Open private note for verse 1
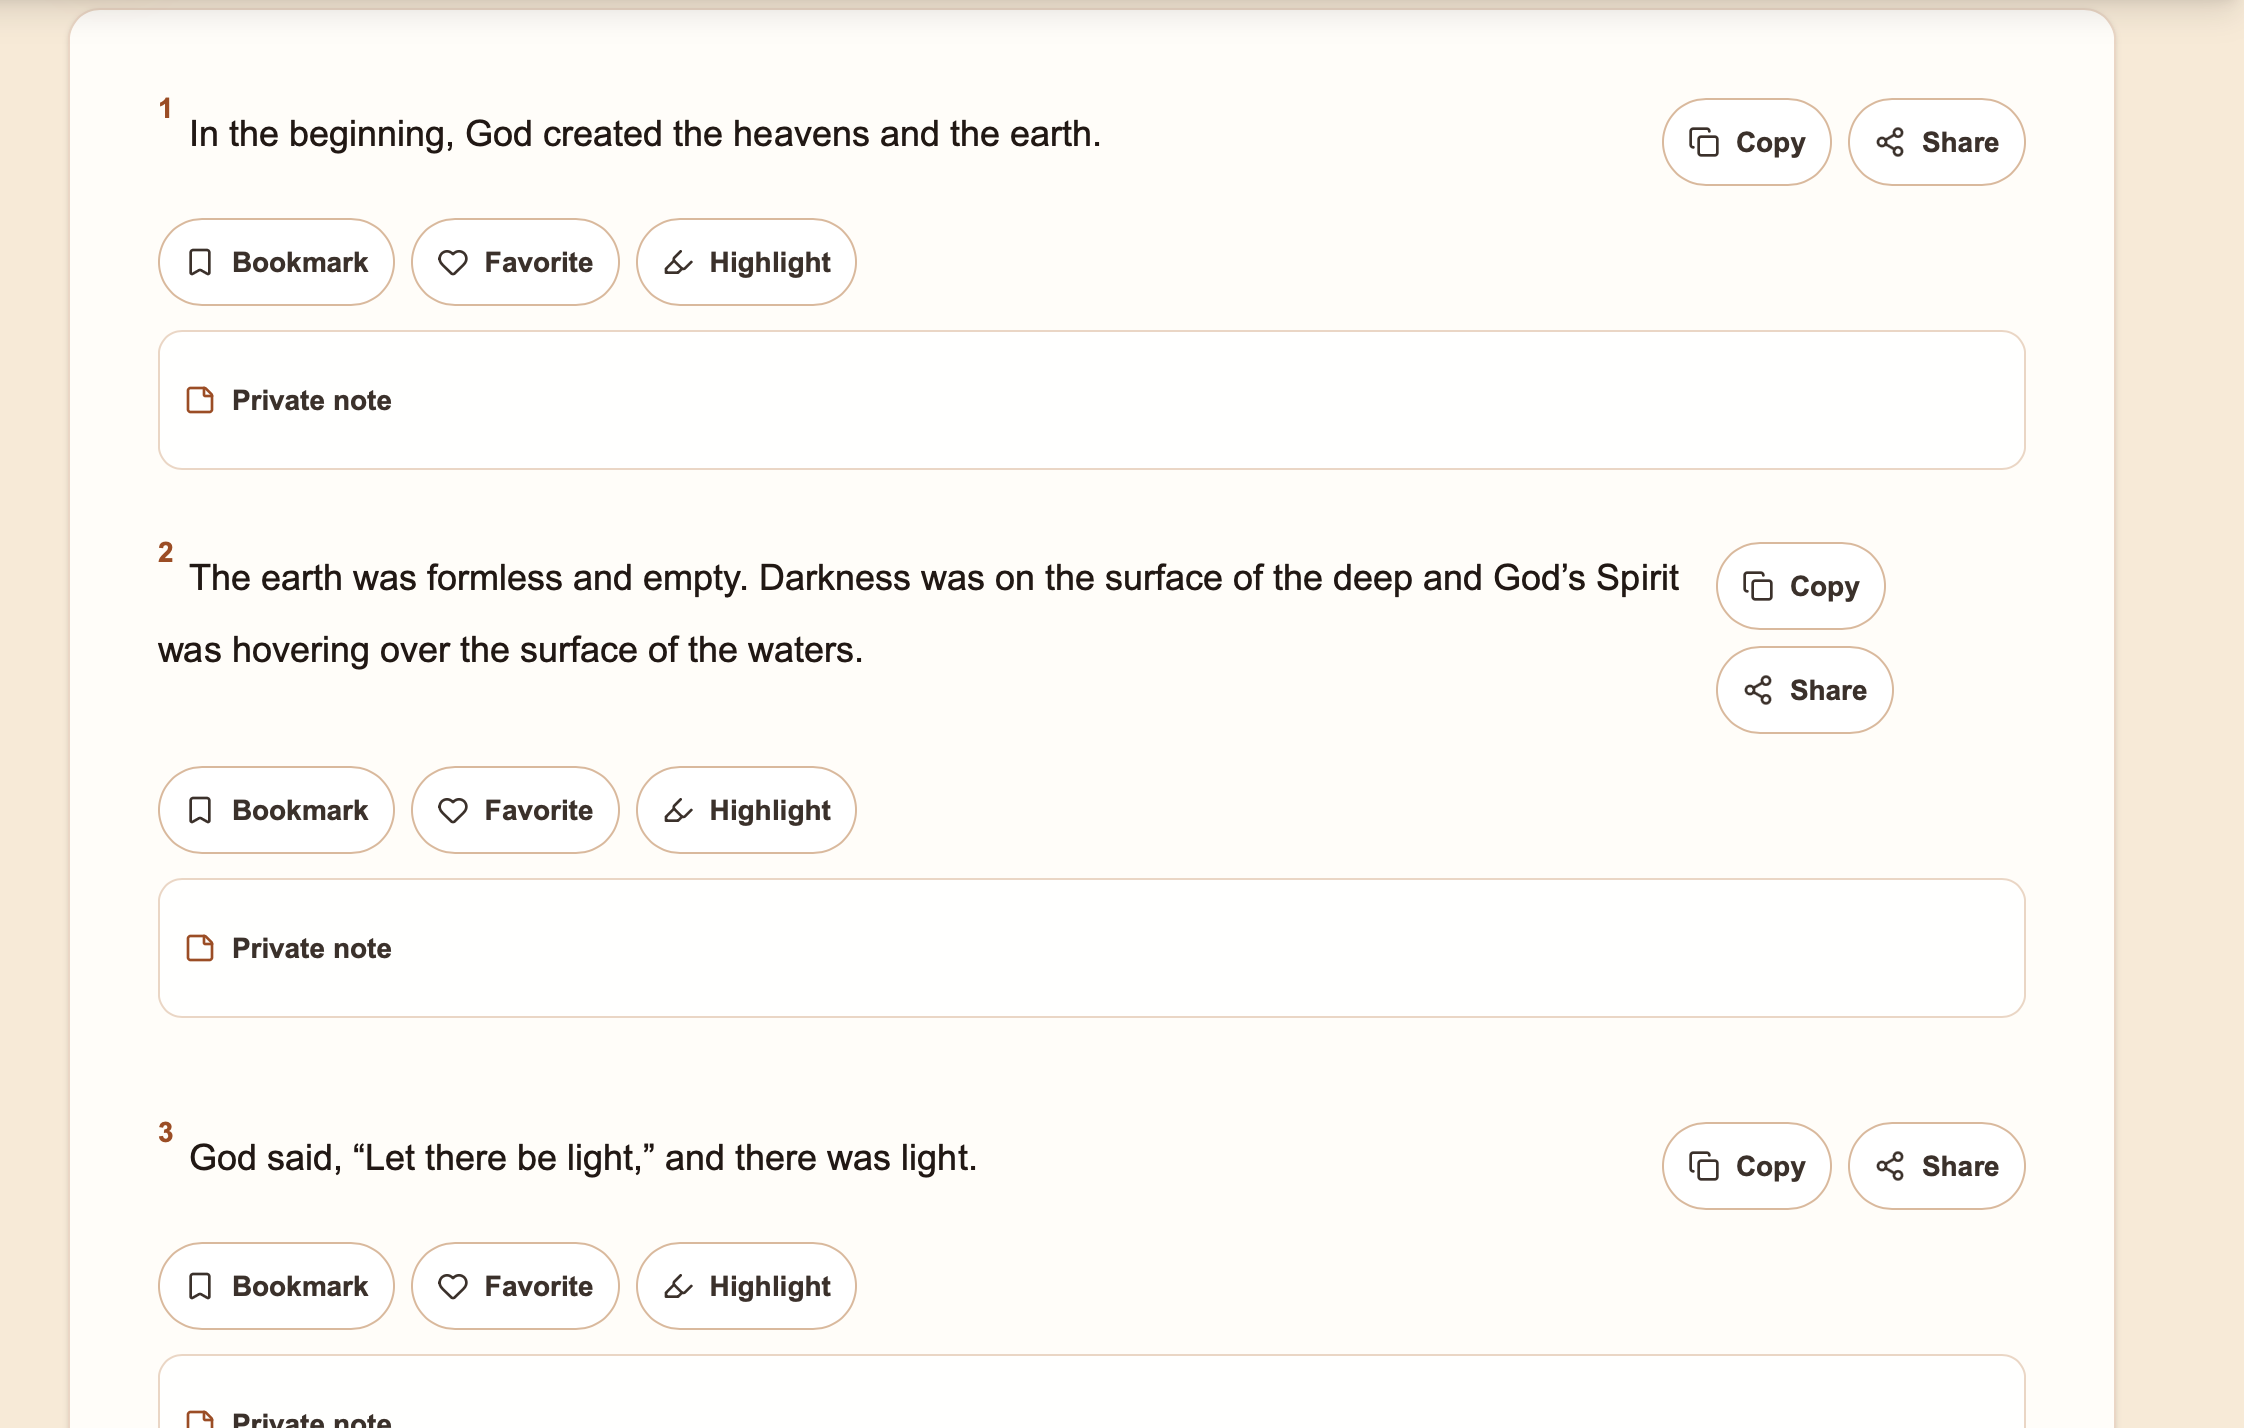Image resolution: width=2244 pixels, height=1428 pixels. tap(1092, 400)
